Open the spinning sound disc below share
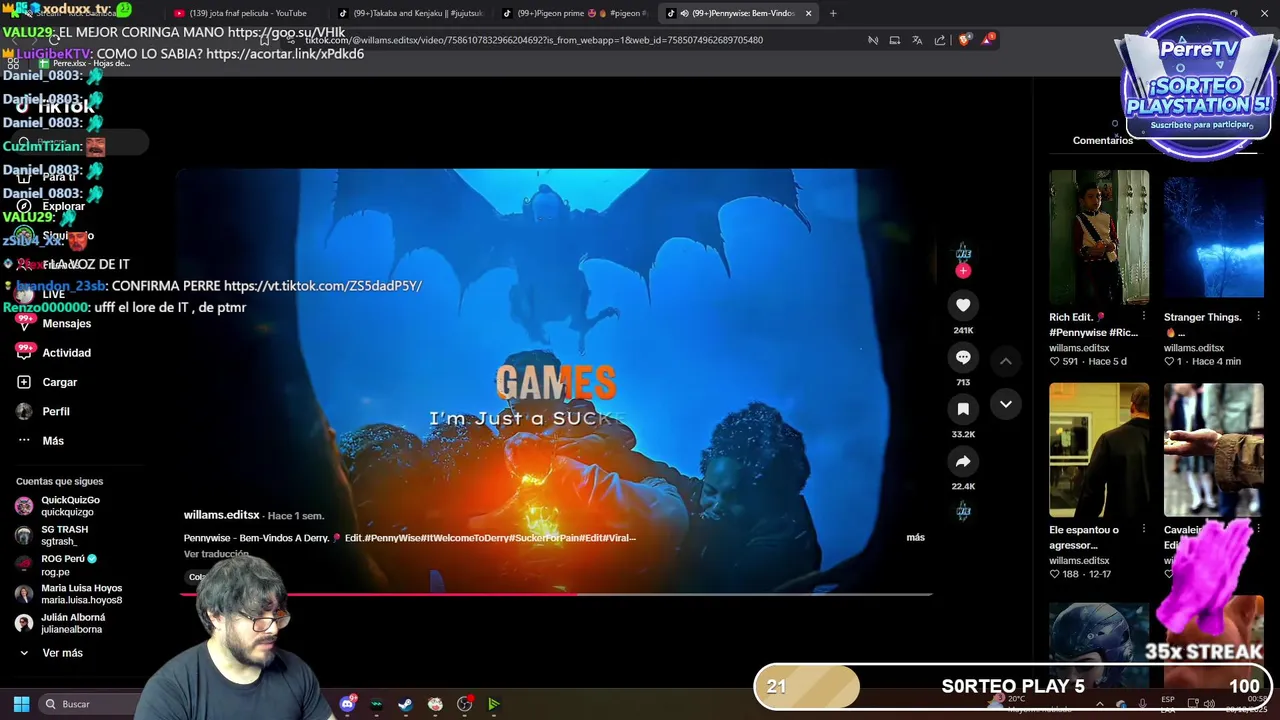1280x720 pixels. (x=963, y=511)
